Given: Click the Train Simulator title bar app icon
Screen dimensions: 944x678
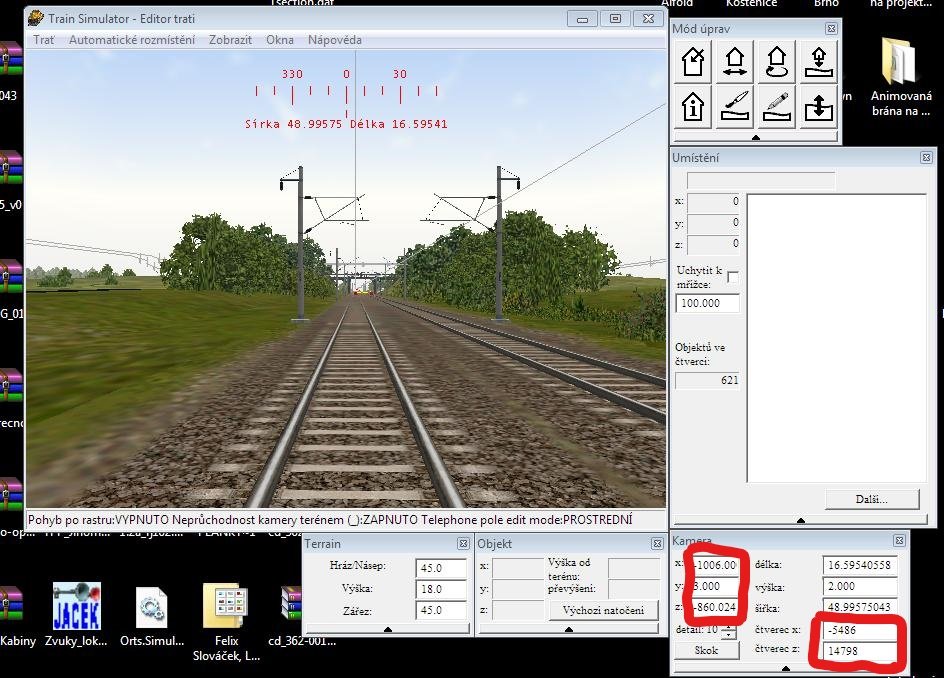Looking at the screenshot, I should click(x=36, y=18).
